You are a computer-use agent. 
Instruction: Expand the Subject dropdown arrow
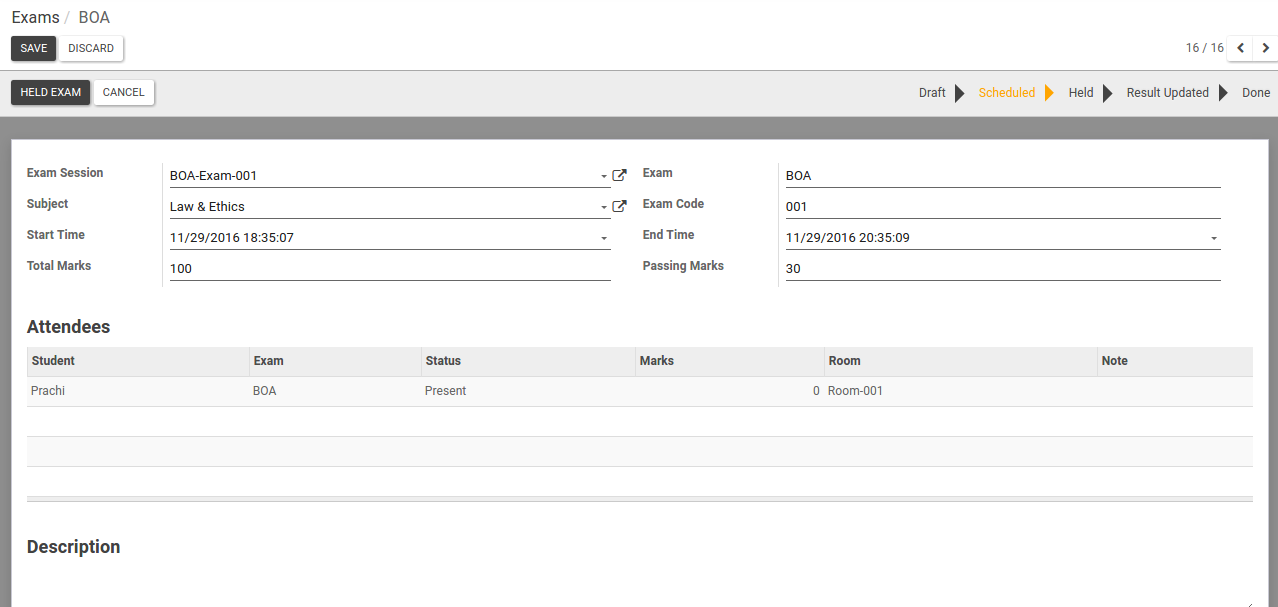(604, 207)
